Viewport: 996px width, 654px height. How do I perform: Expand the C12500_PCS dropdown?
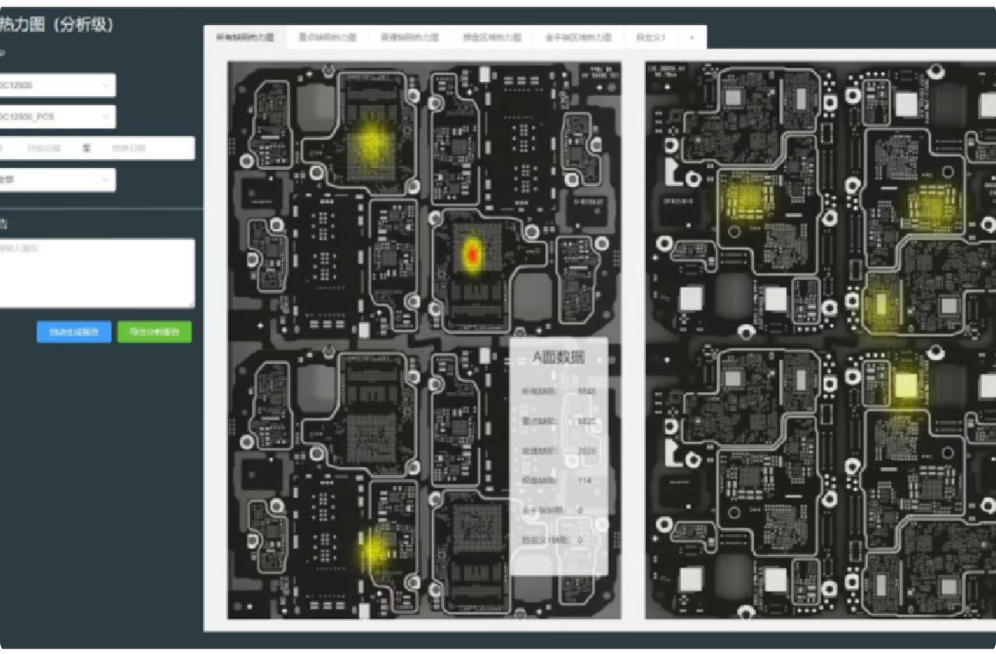[x=57, y=117]
